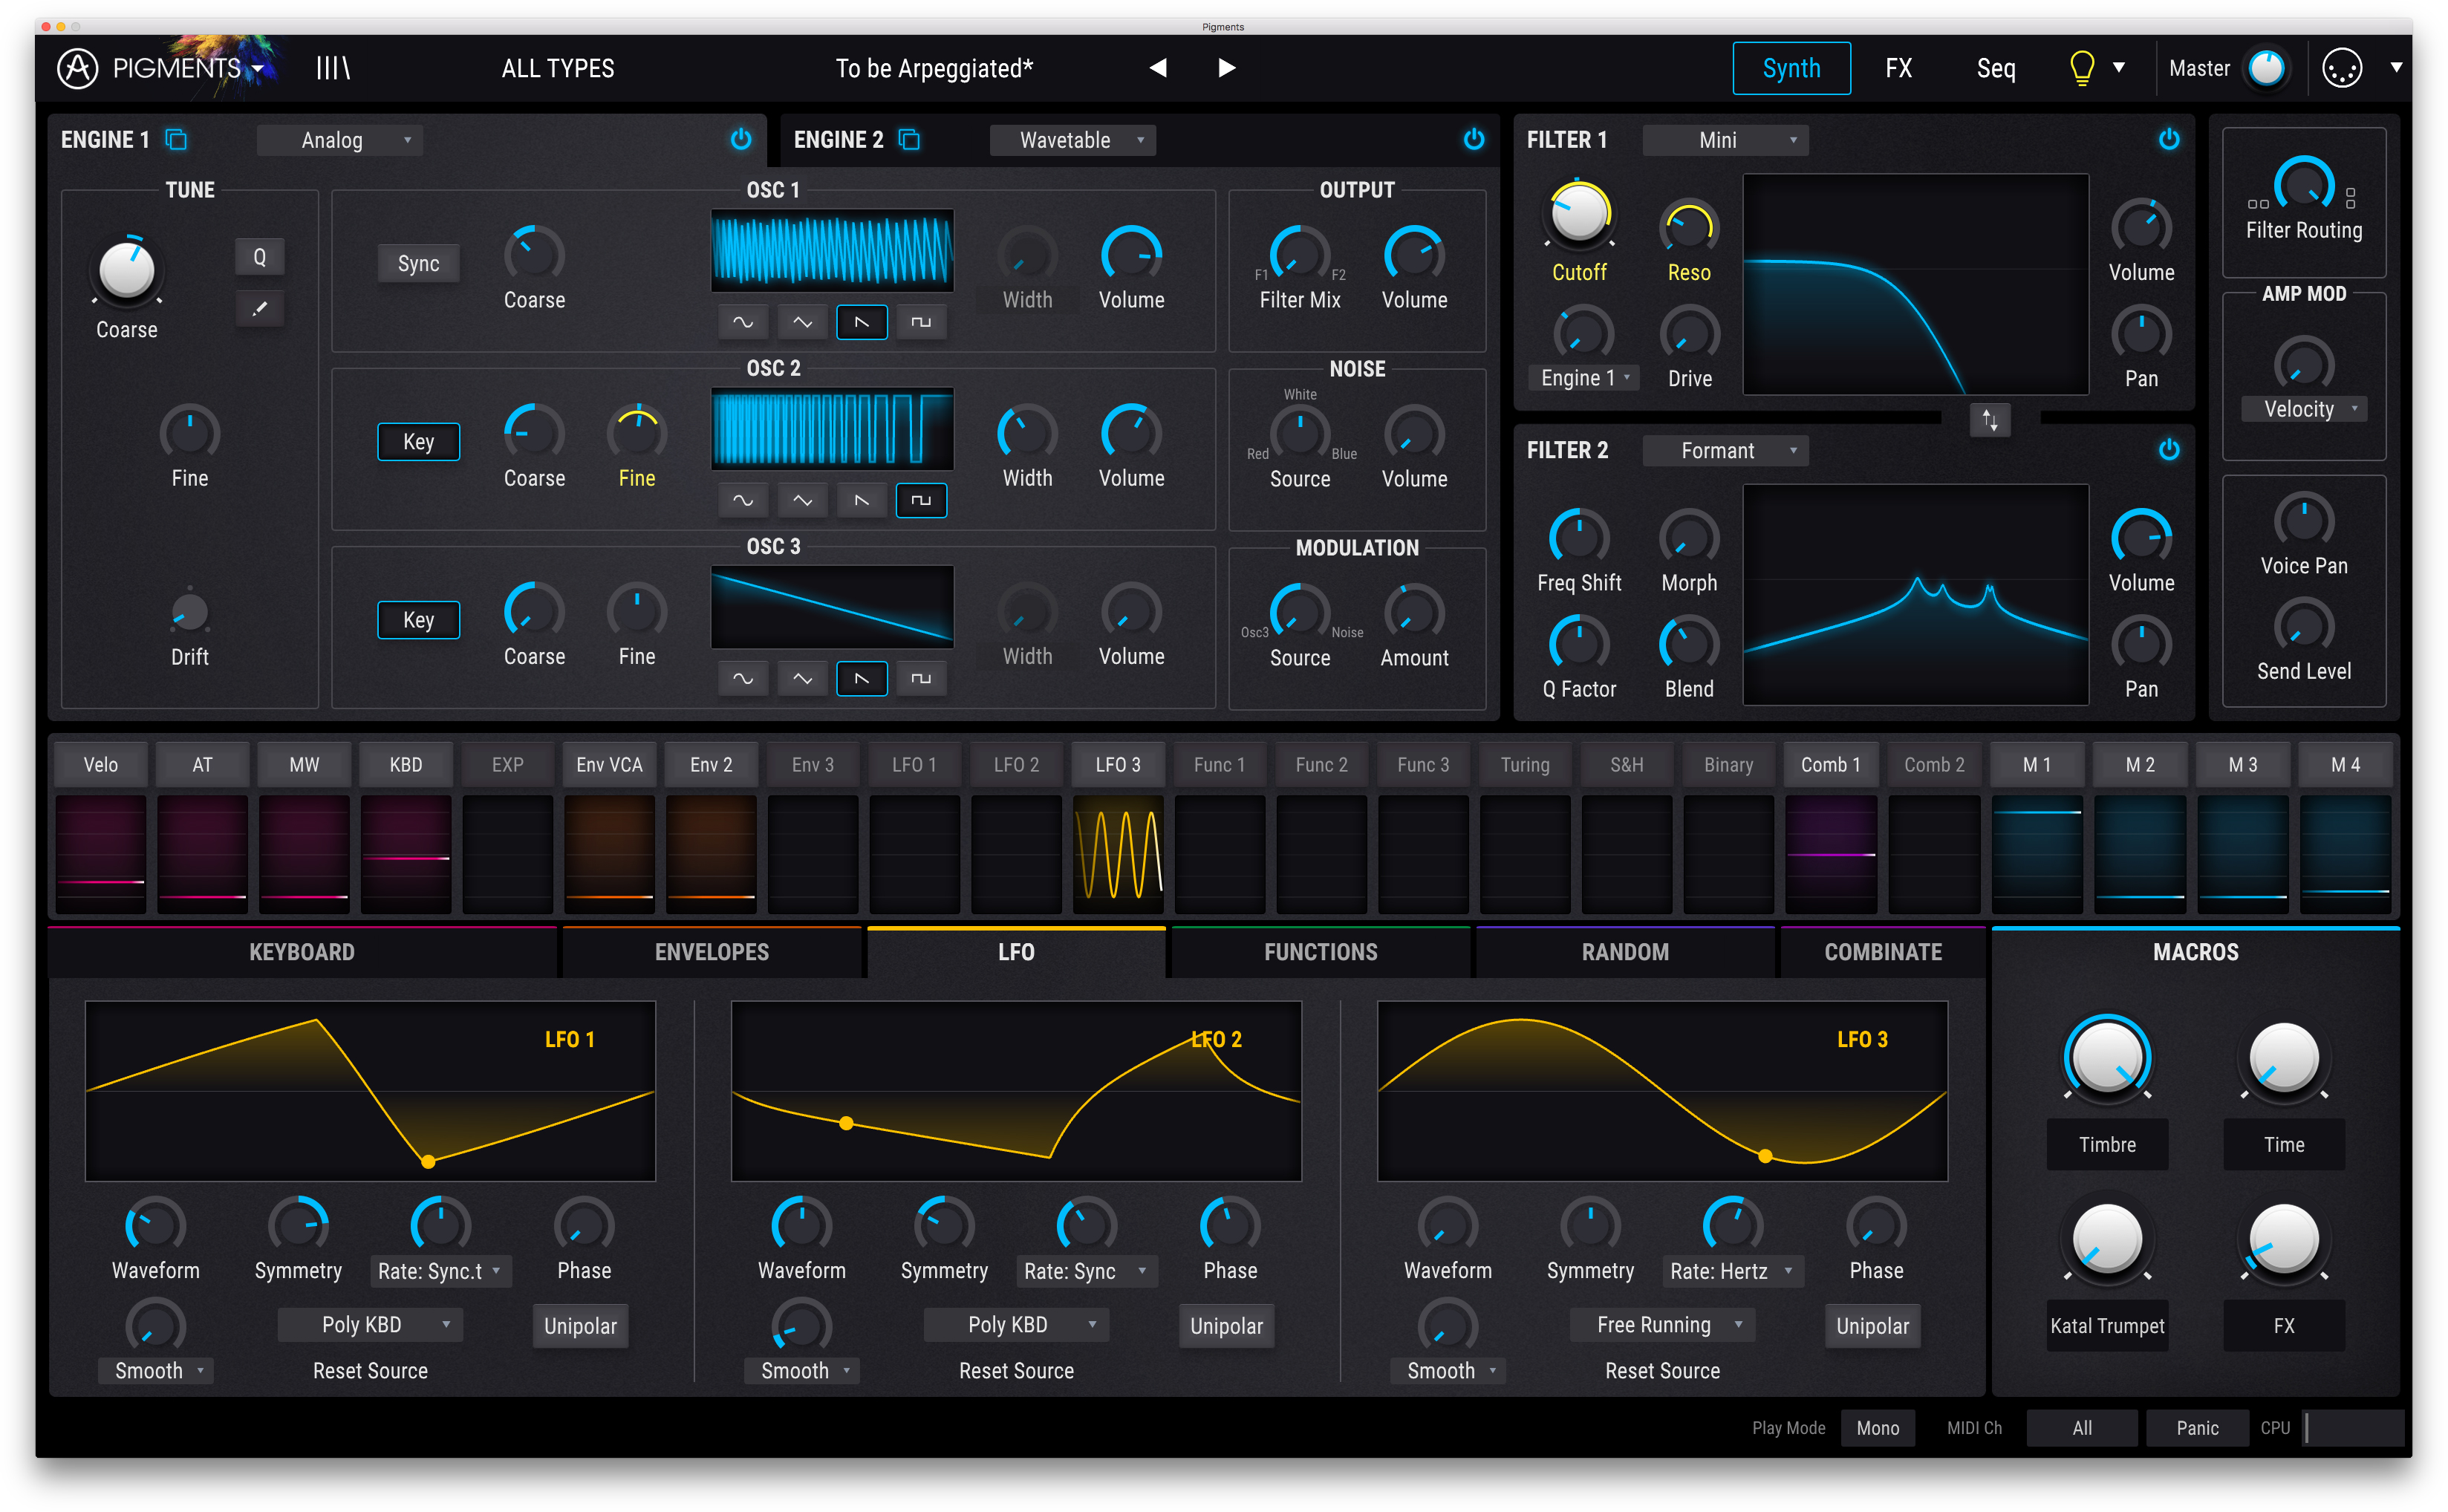This screenshot has width=2448, height=1512.
Task: Click the tune pencil edit icon
Action: click(260, 309)
